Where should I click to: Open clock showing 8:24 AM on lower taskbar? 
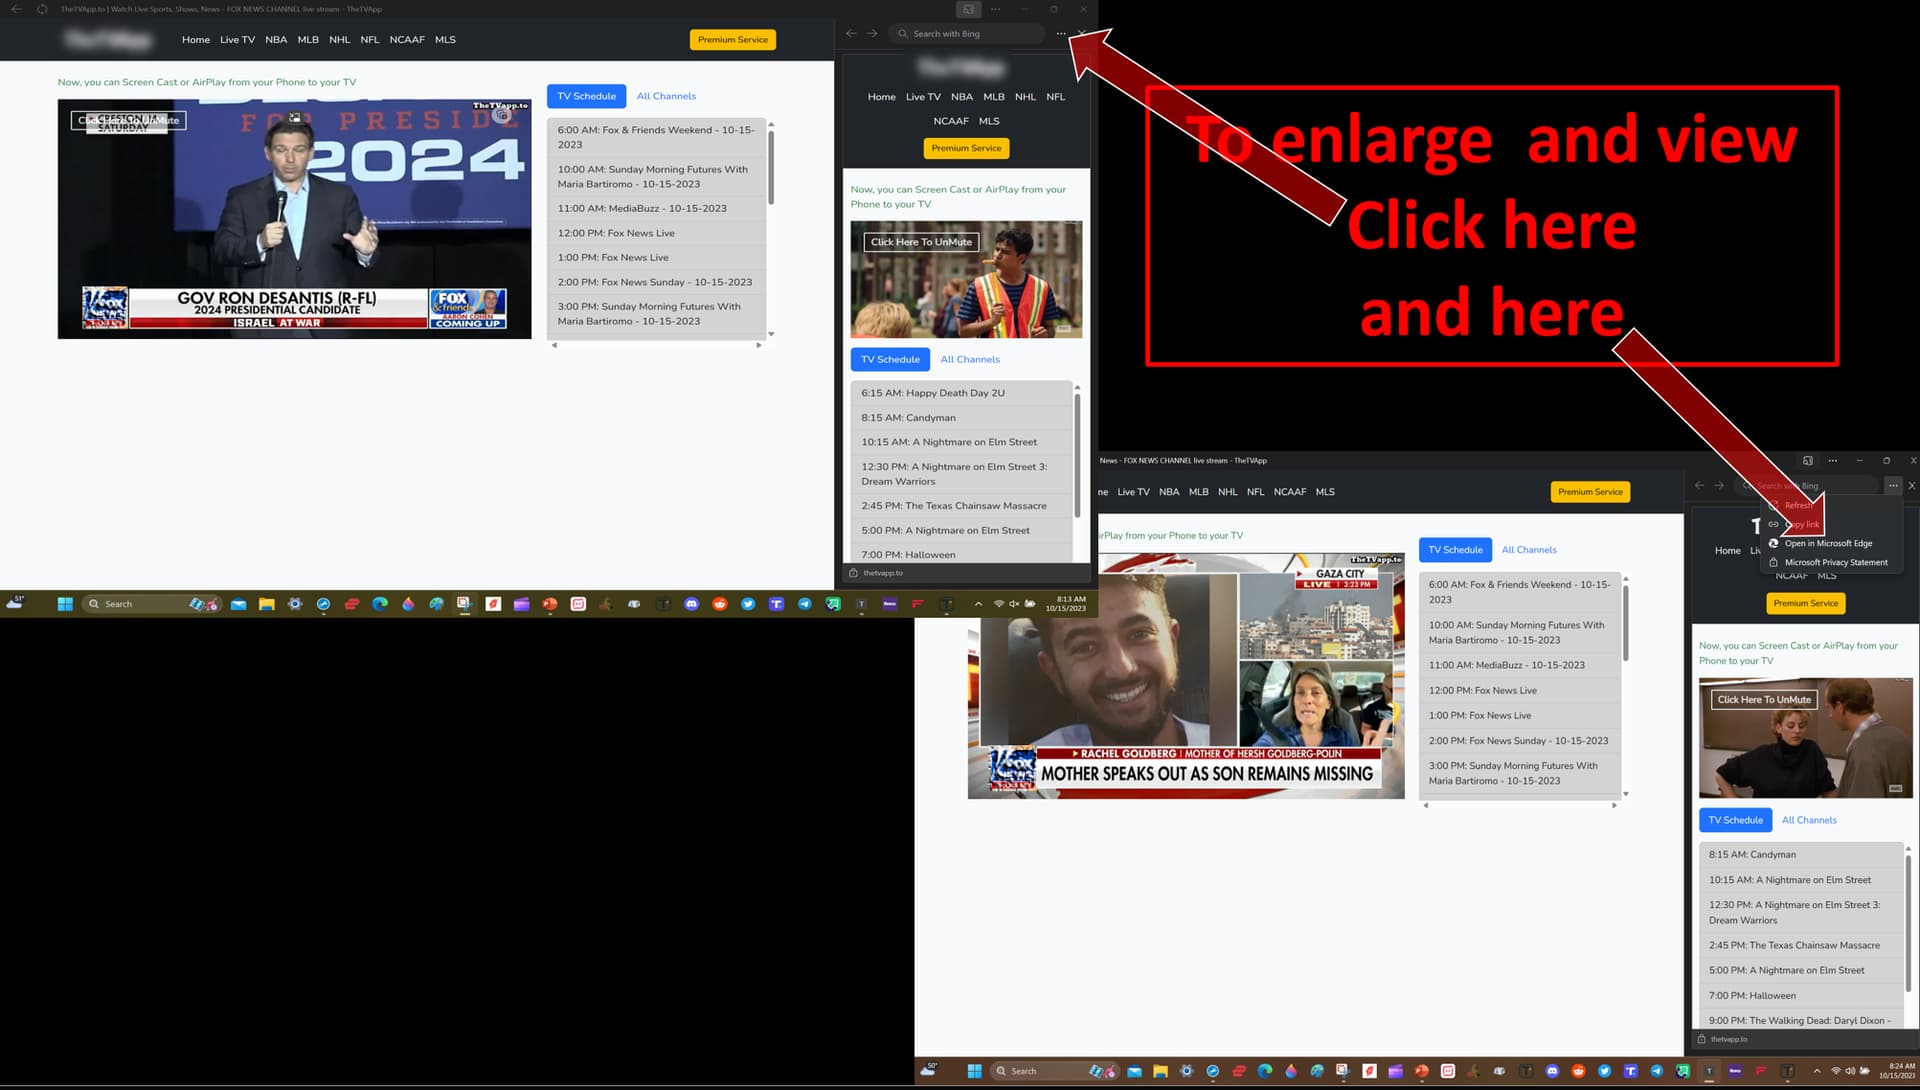(x=1897, y=1071)
